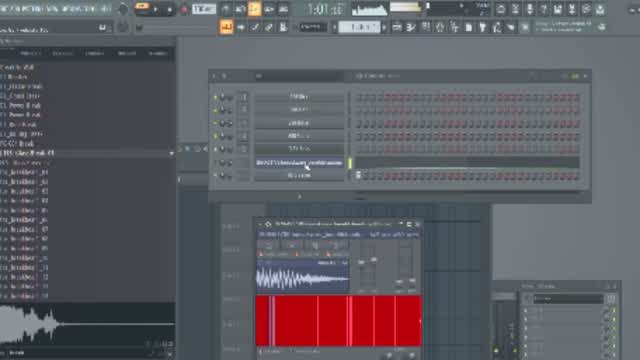Click the lit select LED of the highlighted channel
Viewport: 640px width, 360px height.
tap(350, 163)
